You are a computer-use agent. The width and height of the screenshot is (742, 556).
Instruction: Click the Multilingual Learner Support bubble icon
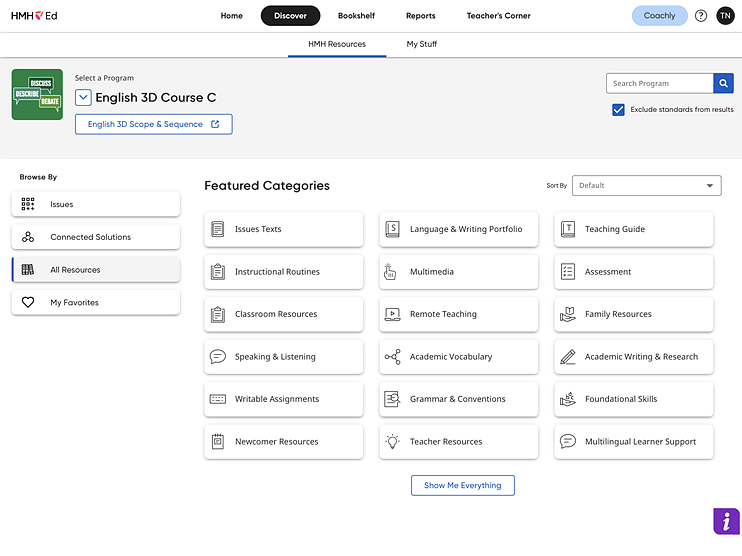pos(567,441)
